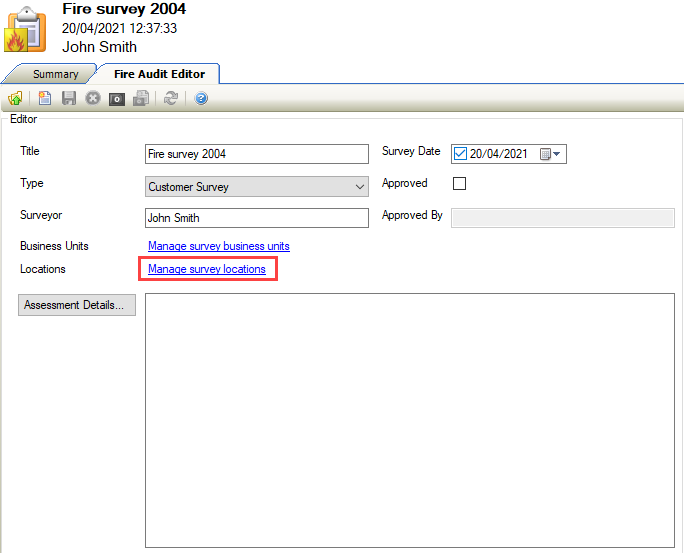Select the Fire Audit Editor tab

click(x=159, y=74)
